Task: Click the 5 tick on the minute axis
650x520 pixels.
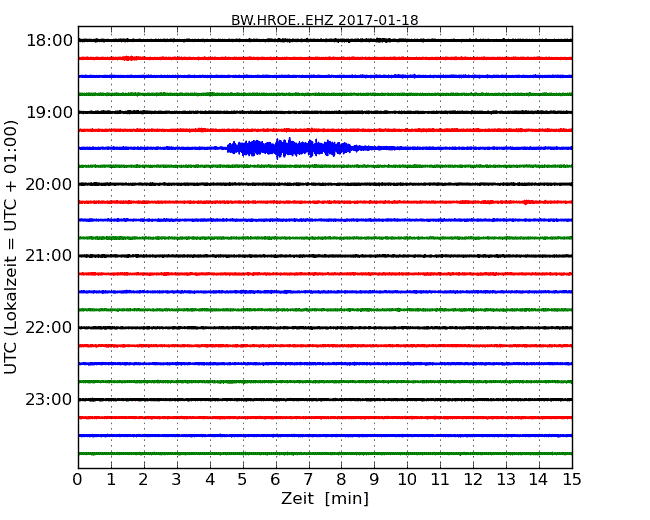Action: (x=243, y=480)
